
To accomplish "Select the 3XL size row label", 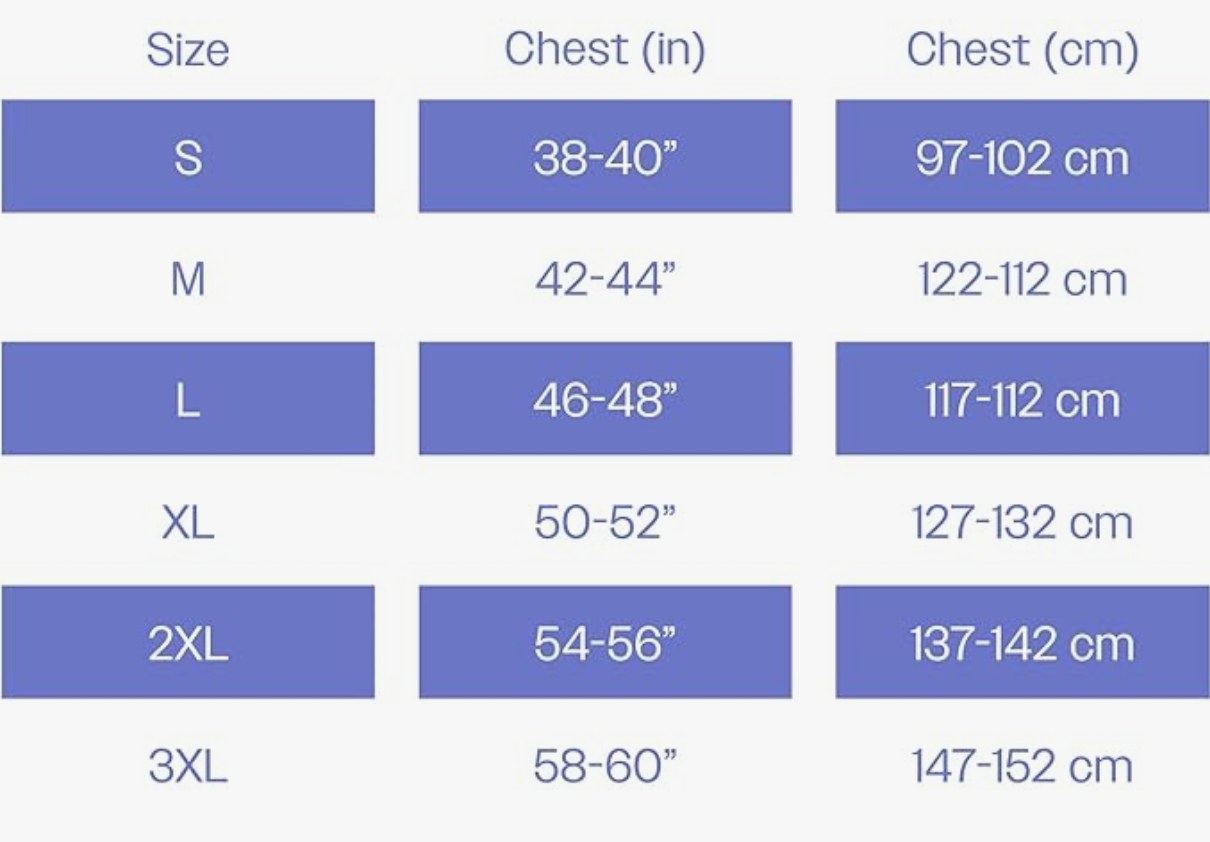I will coord(188,767).
